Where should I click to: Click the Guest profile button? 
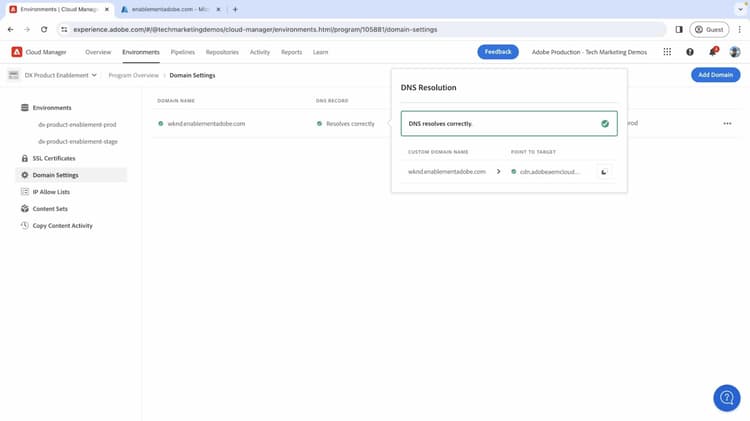pos(709,29)
